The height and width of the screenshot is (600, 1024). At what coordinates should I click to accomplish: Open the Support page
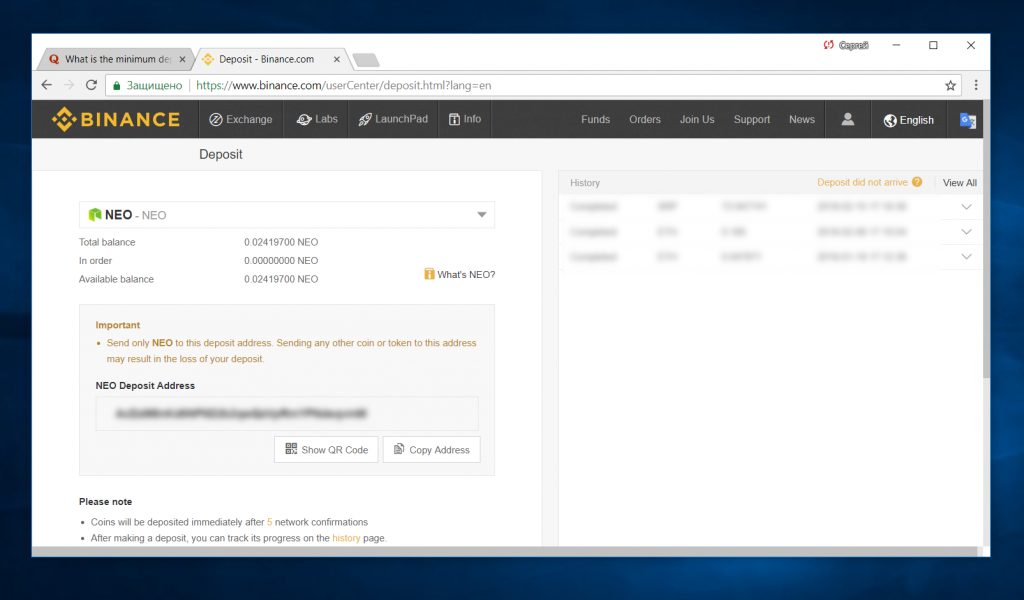coord(752,119)
